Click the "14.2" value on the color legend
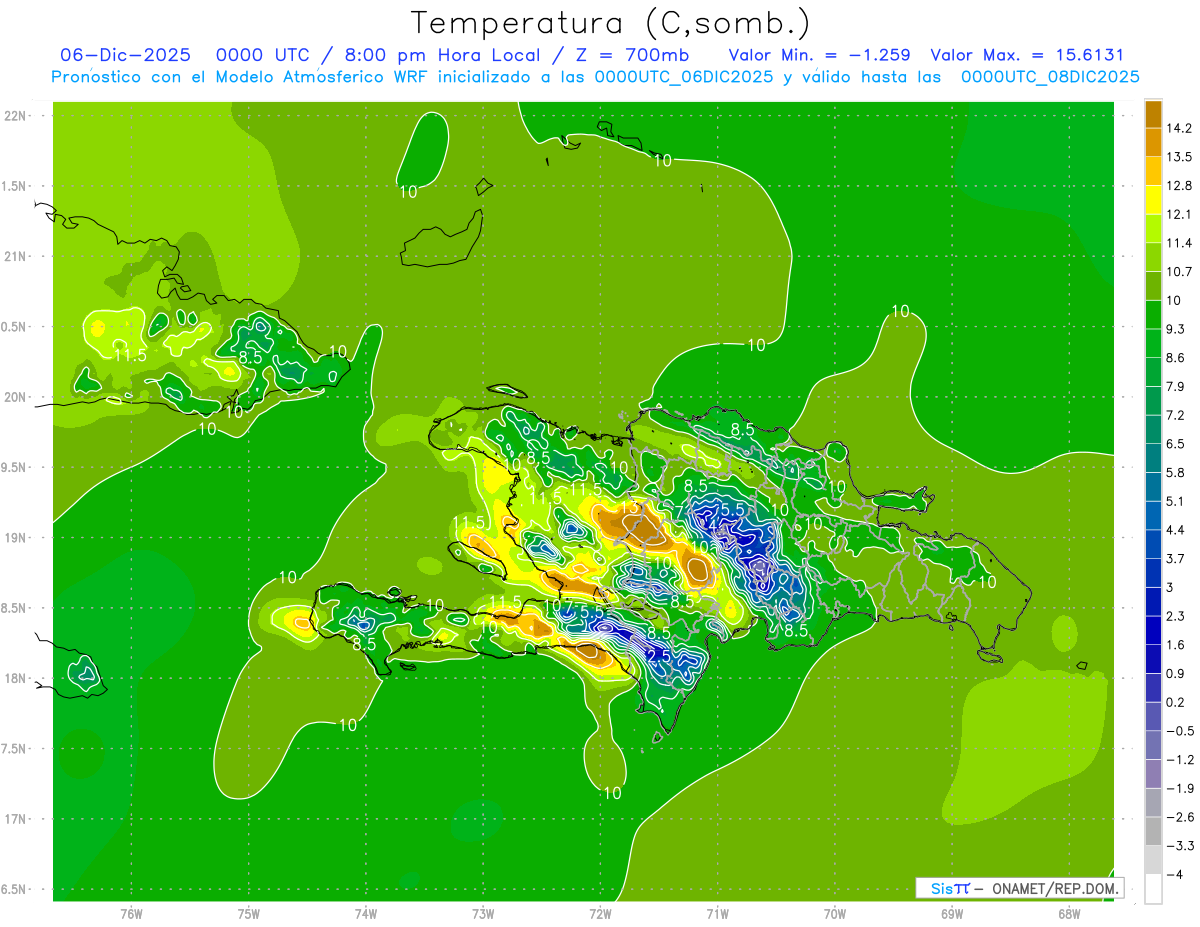1200x927 pixels. (x=1179, y=128)
